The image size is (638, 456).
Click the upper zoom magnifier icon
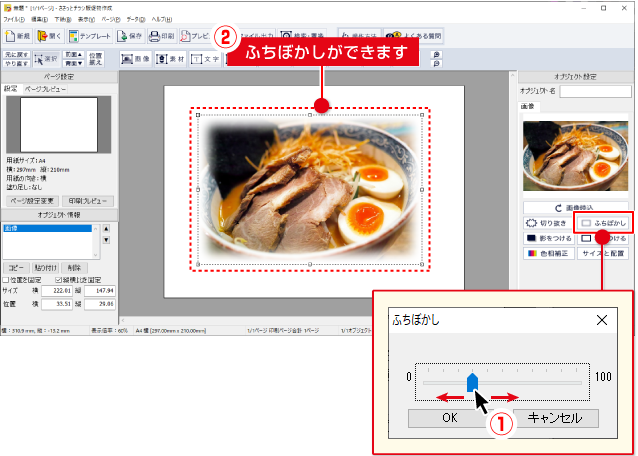click(436, 55)
